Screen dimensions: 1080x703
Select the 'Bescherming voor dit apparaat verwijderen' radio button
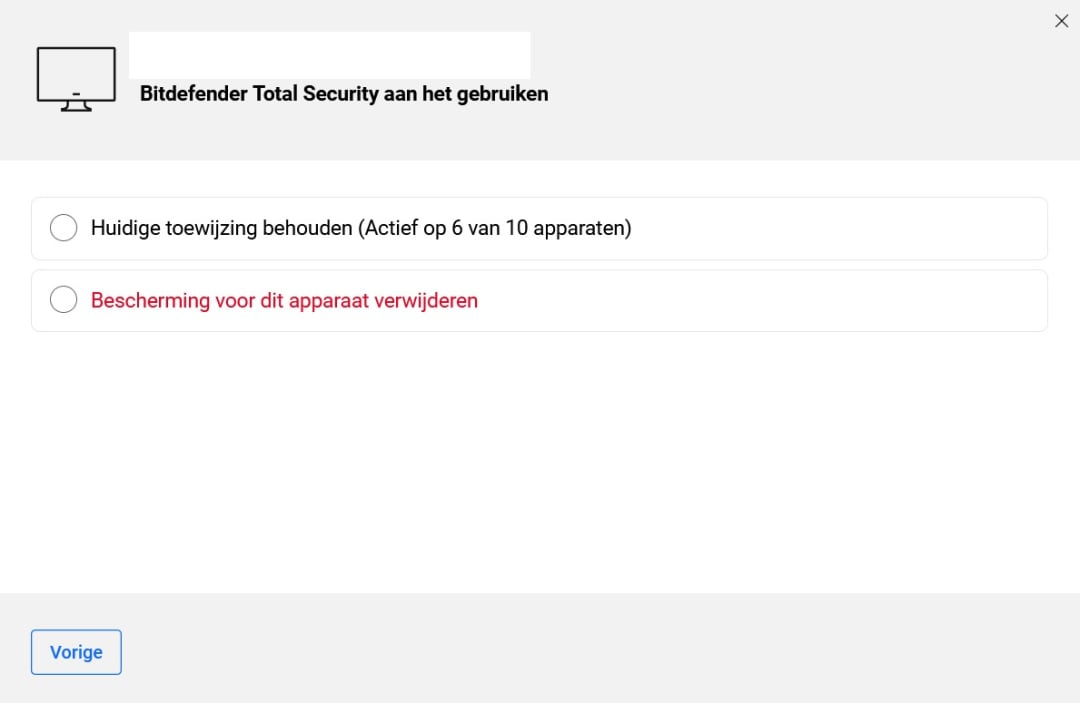point(63,300)
